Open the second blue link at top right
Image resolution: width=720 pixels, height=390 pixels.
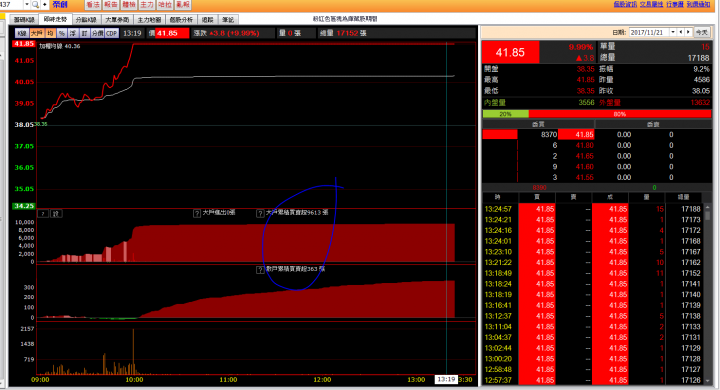(x=651, y=4)
